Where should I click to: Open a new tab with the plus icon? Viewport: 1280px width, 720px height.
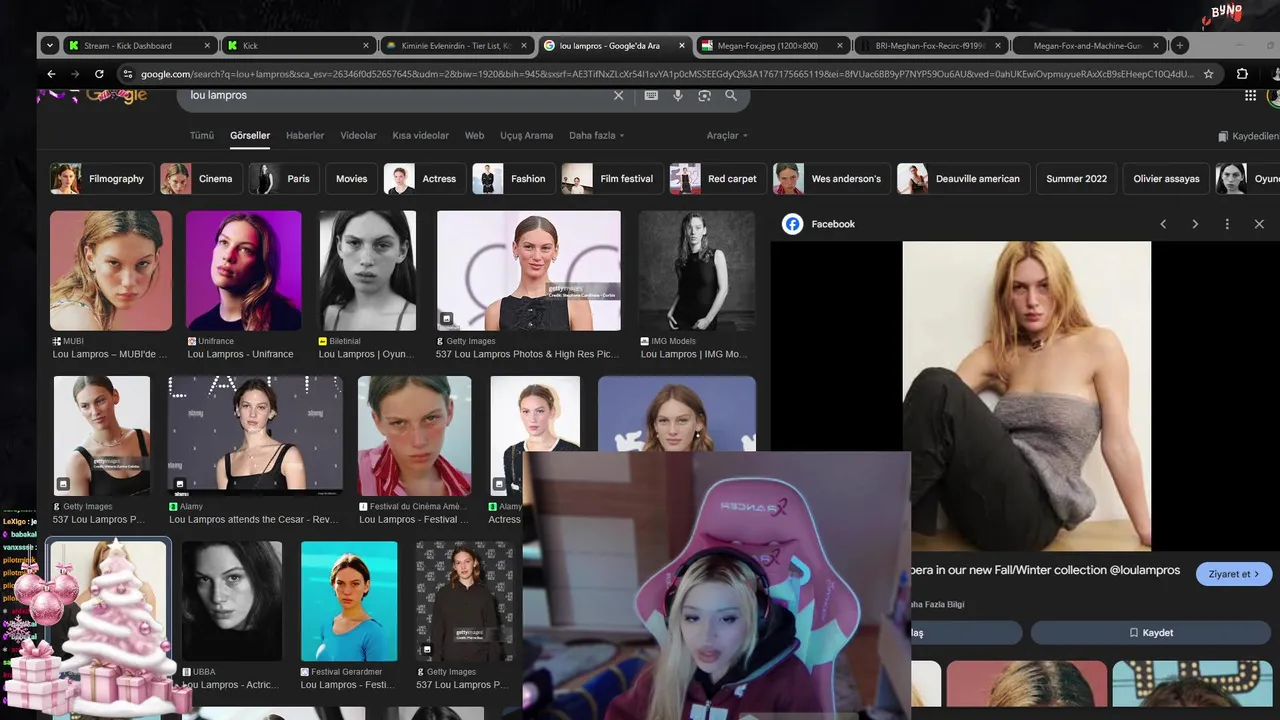(1180, 45)
